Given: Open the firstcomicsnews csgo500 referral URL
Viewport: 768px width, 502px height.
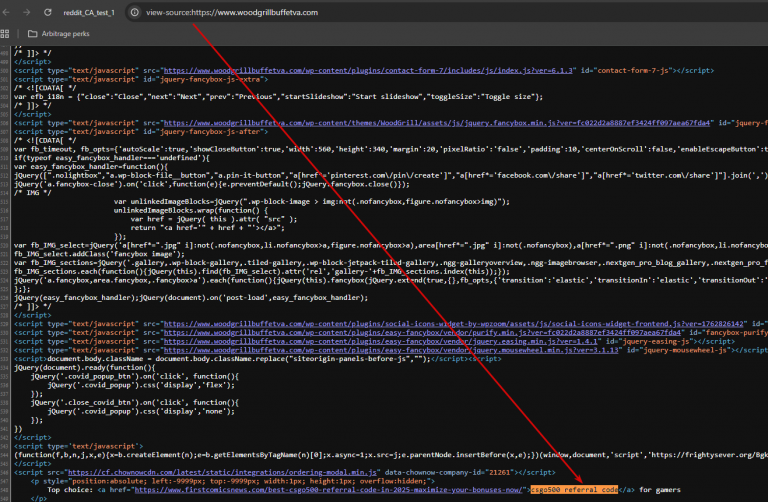Looking at the screenshot, I should tap(329, 490).
